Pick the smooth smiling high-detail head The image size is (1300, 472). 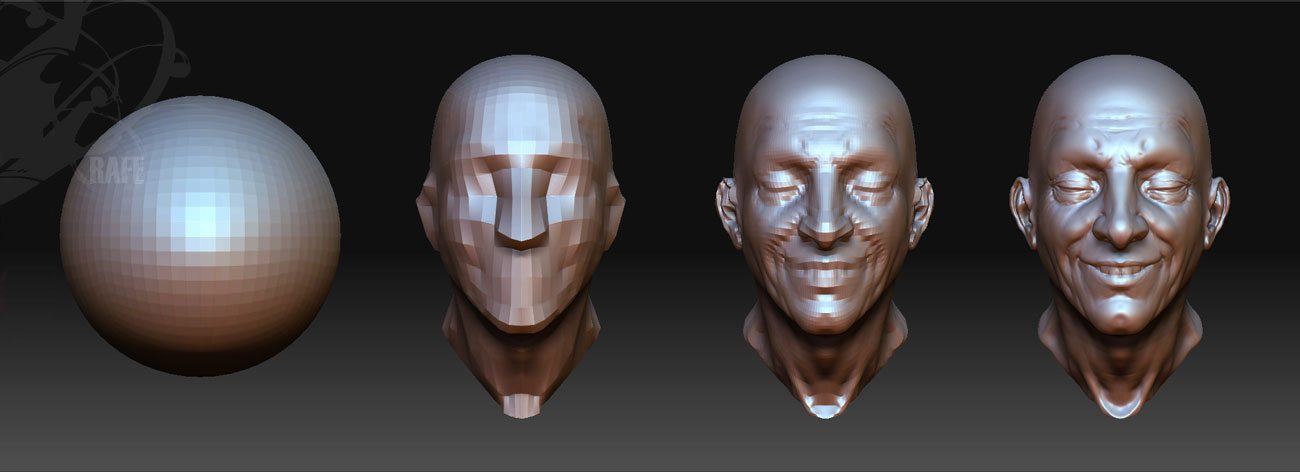pyautogui.click(x=1120, y=235)
